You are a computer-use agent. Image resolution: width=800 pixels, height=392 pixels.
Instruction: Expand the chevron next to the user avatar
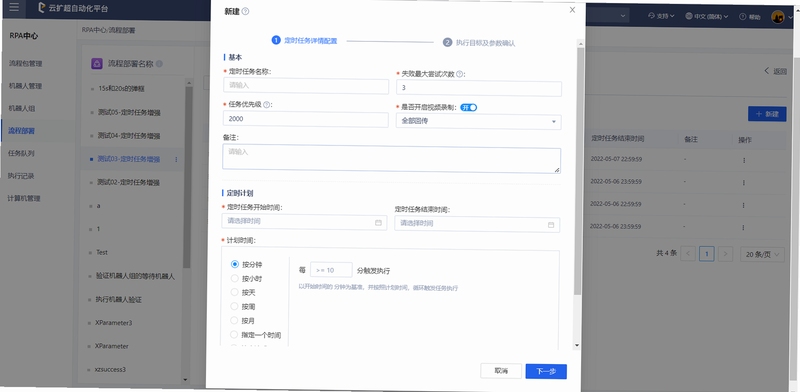click(790, 17)
